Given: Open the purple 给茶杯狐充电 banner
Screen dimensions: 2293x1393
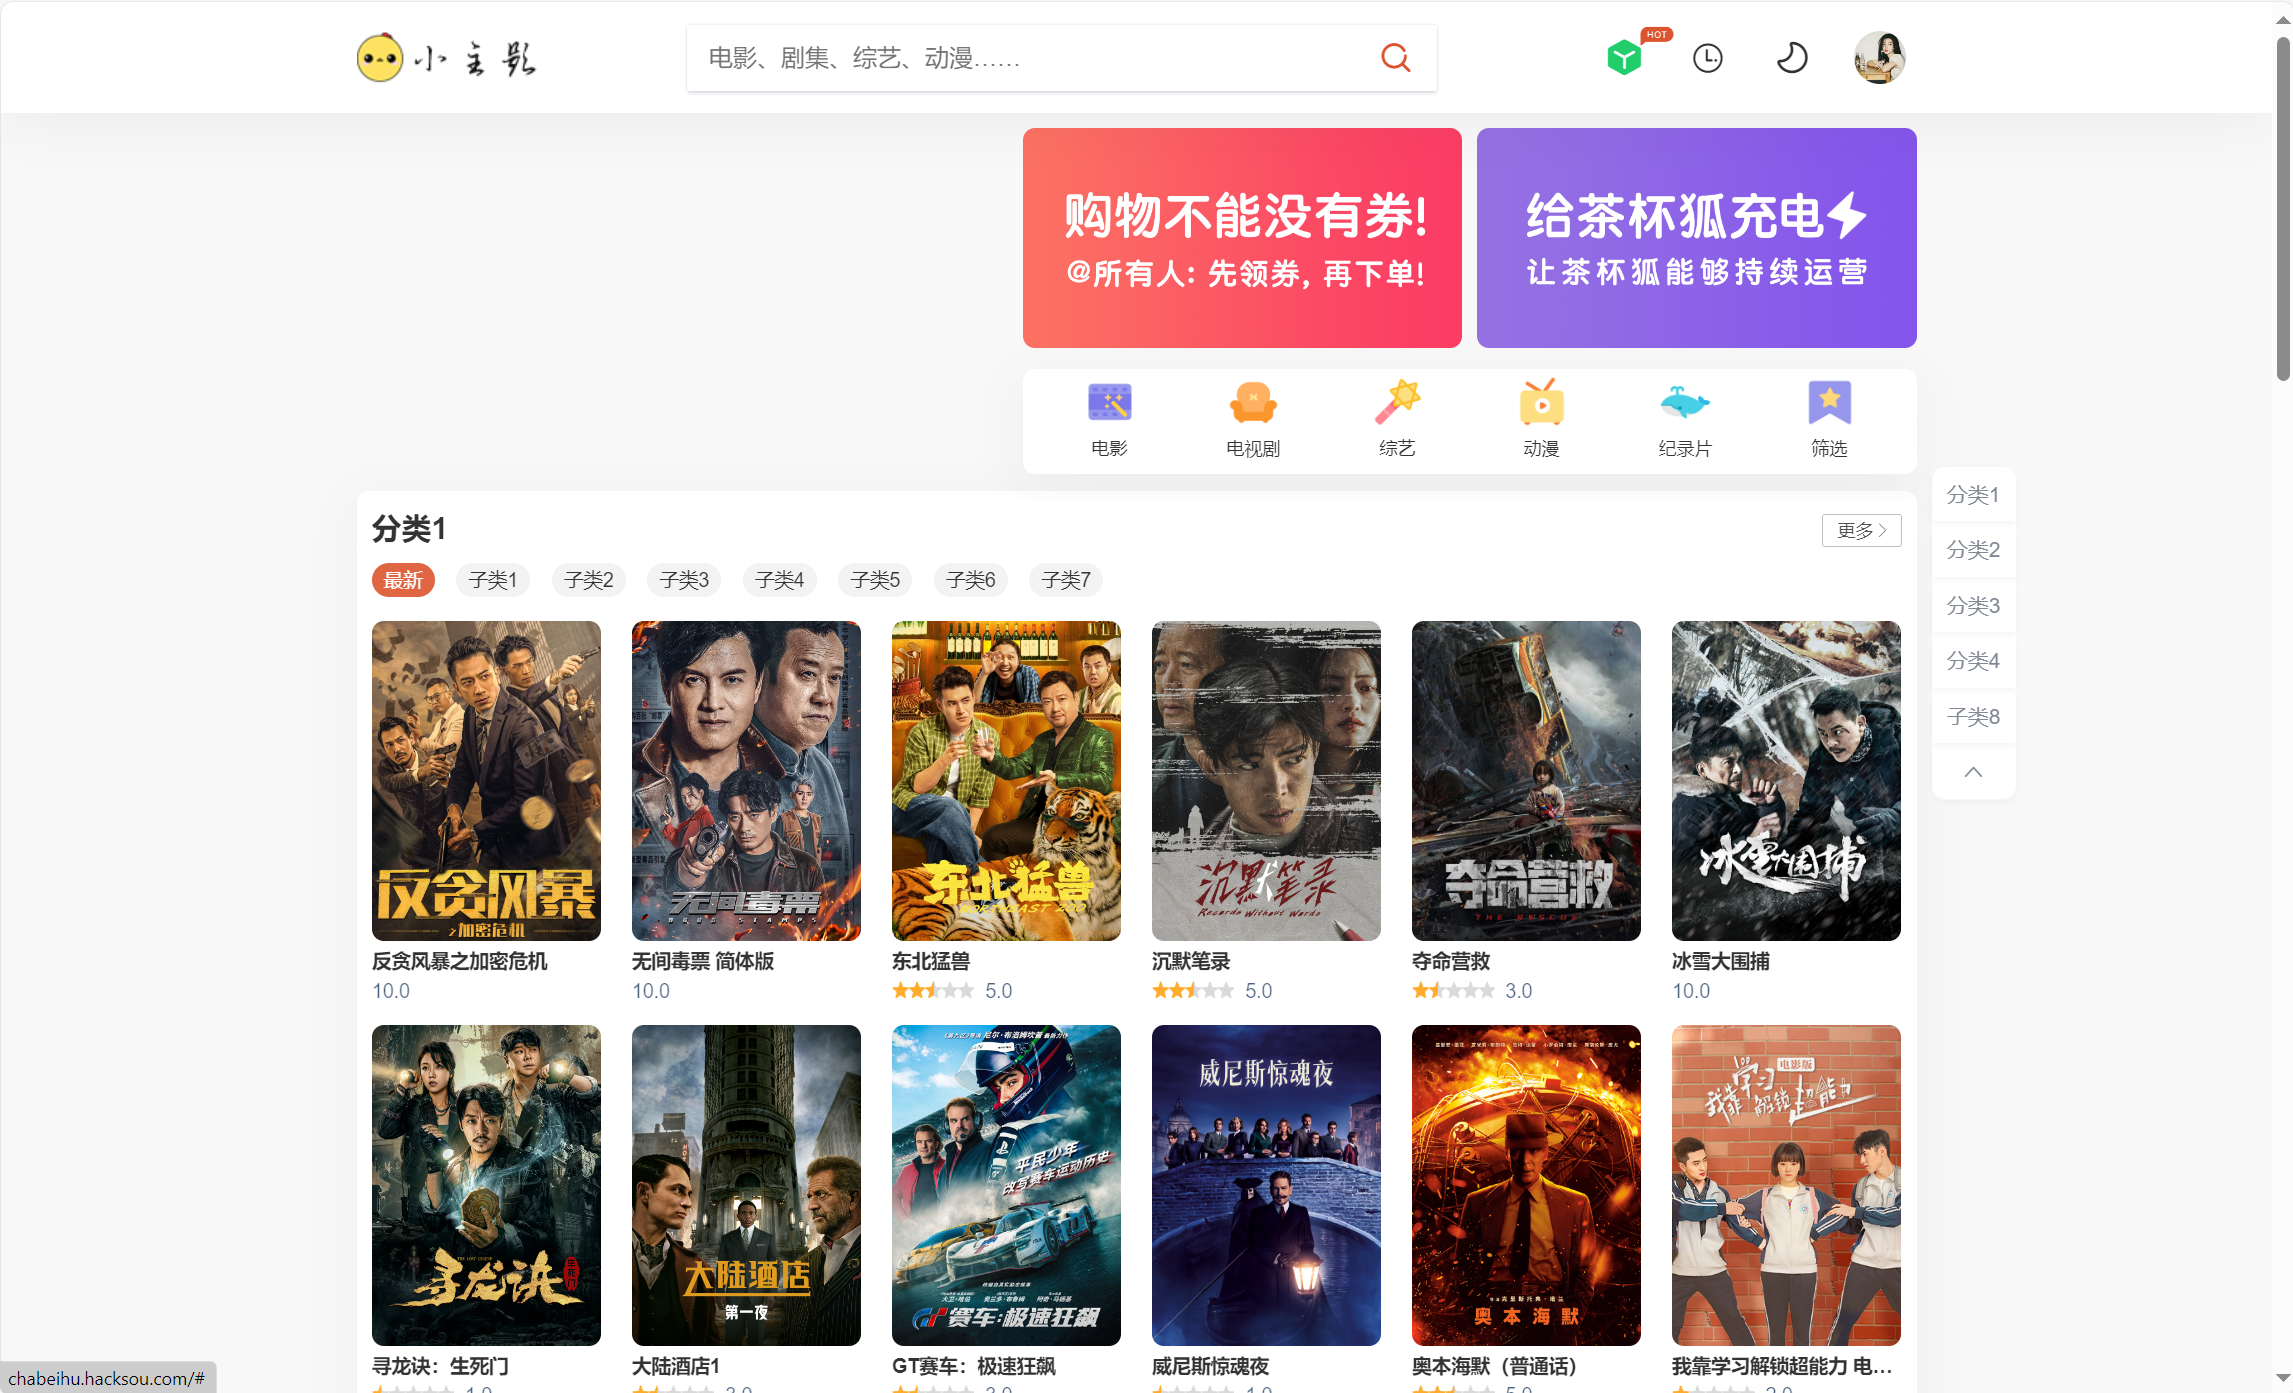Looking at the screenshot, I should pos(1696,238).
